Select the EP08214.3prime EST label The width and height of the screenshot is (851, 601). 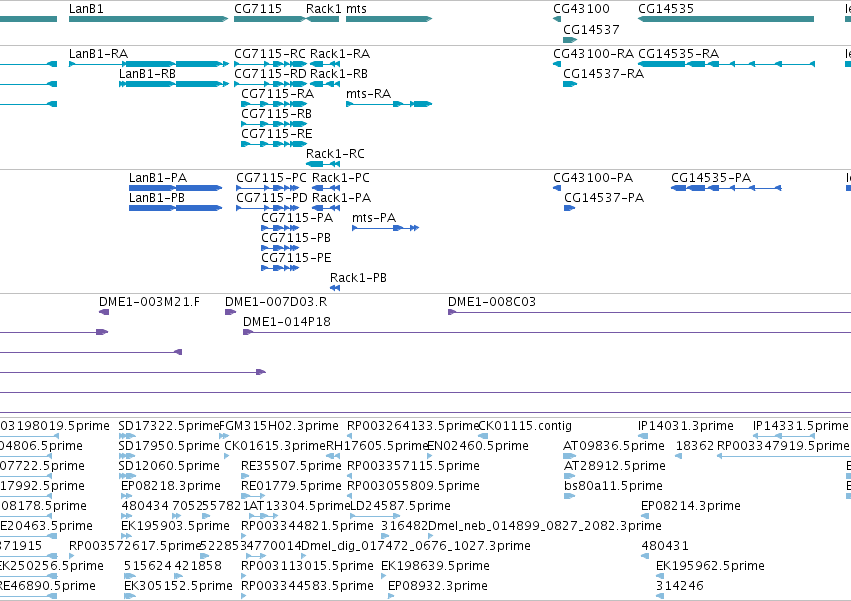691,506
